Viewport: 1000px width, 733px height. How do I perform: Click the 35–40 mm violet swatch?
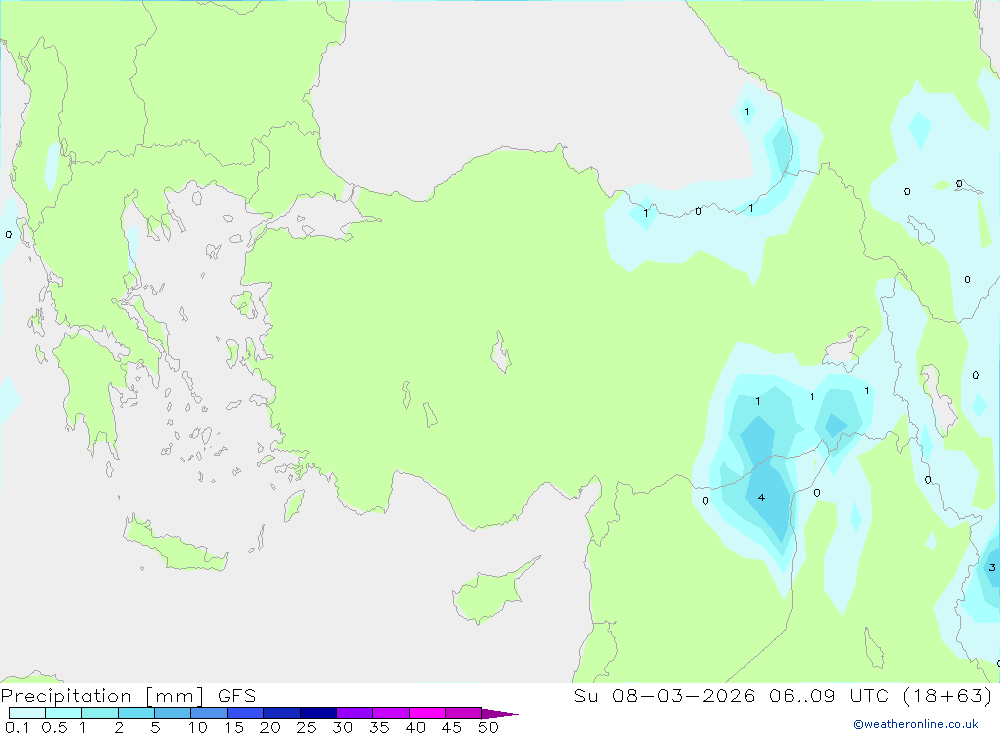pyautogui.click(x=390, y=713)
